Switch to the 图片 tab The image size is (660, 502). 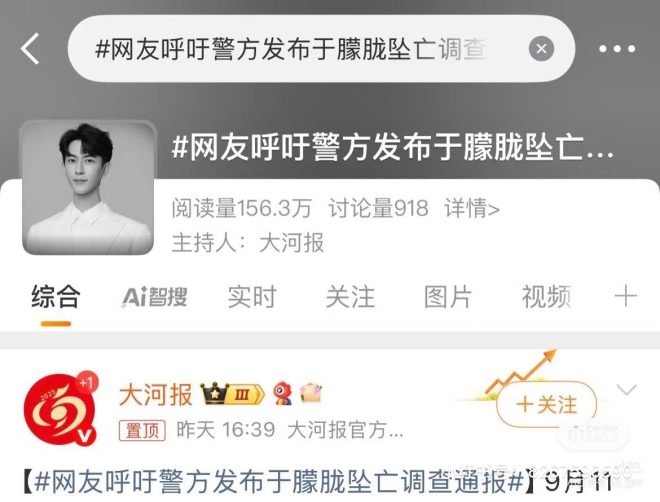click(x=448, y=297)
